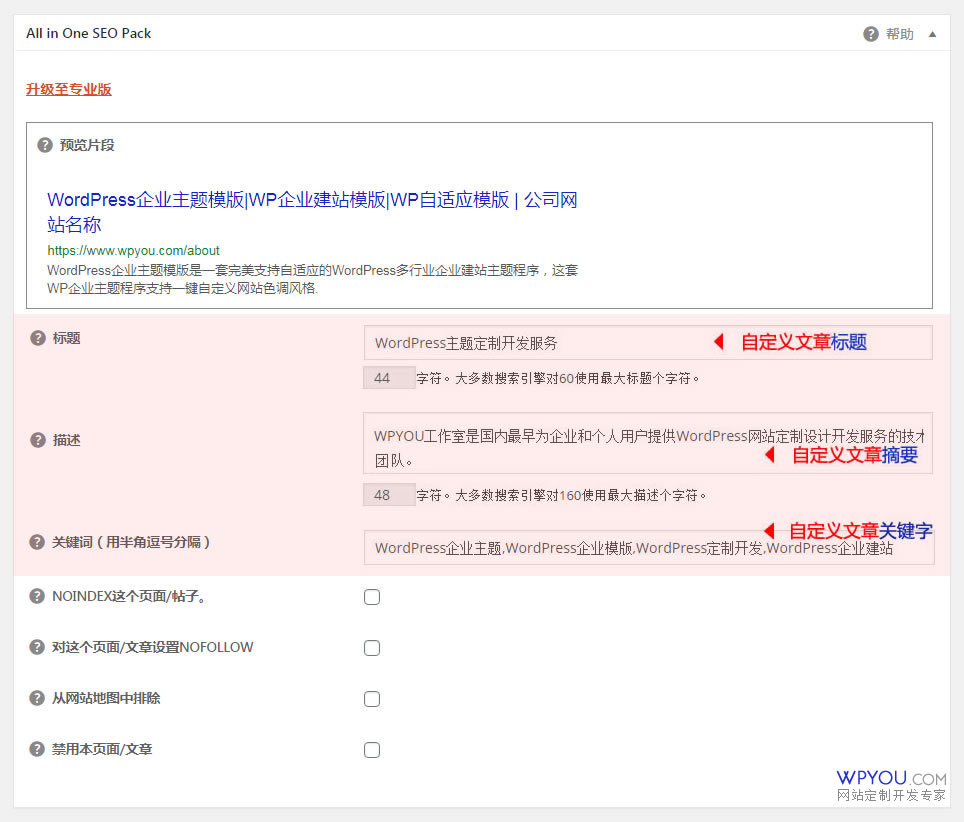Click the help icon beside NOINDEX这个页面/帖子
The image size is (964, 822).
point(37,596)
